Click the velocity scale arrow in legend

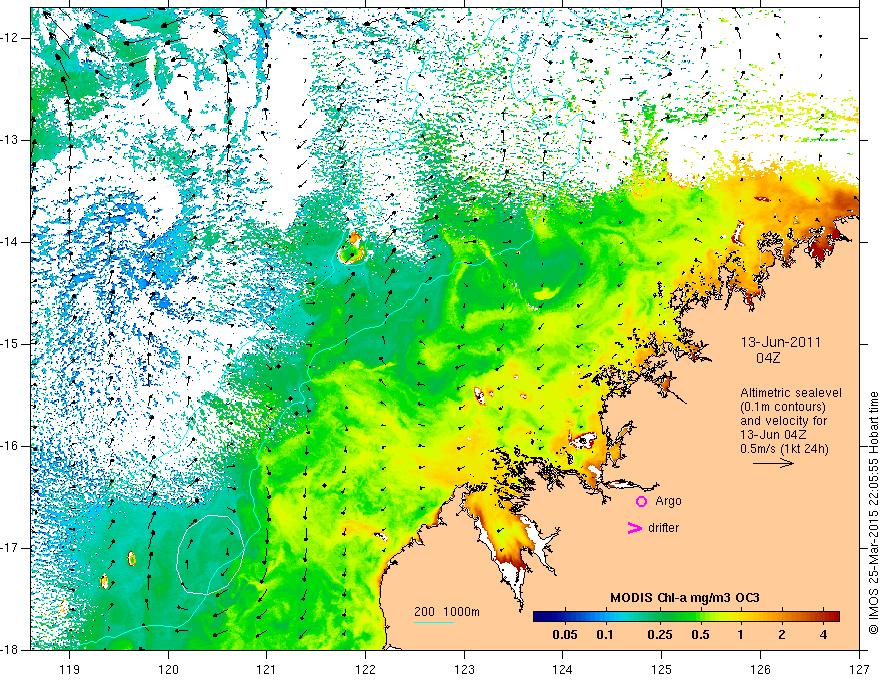click(x=773, y=463)
